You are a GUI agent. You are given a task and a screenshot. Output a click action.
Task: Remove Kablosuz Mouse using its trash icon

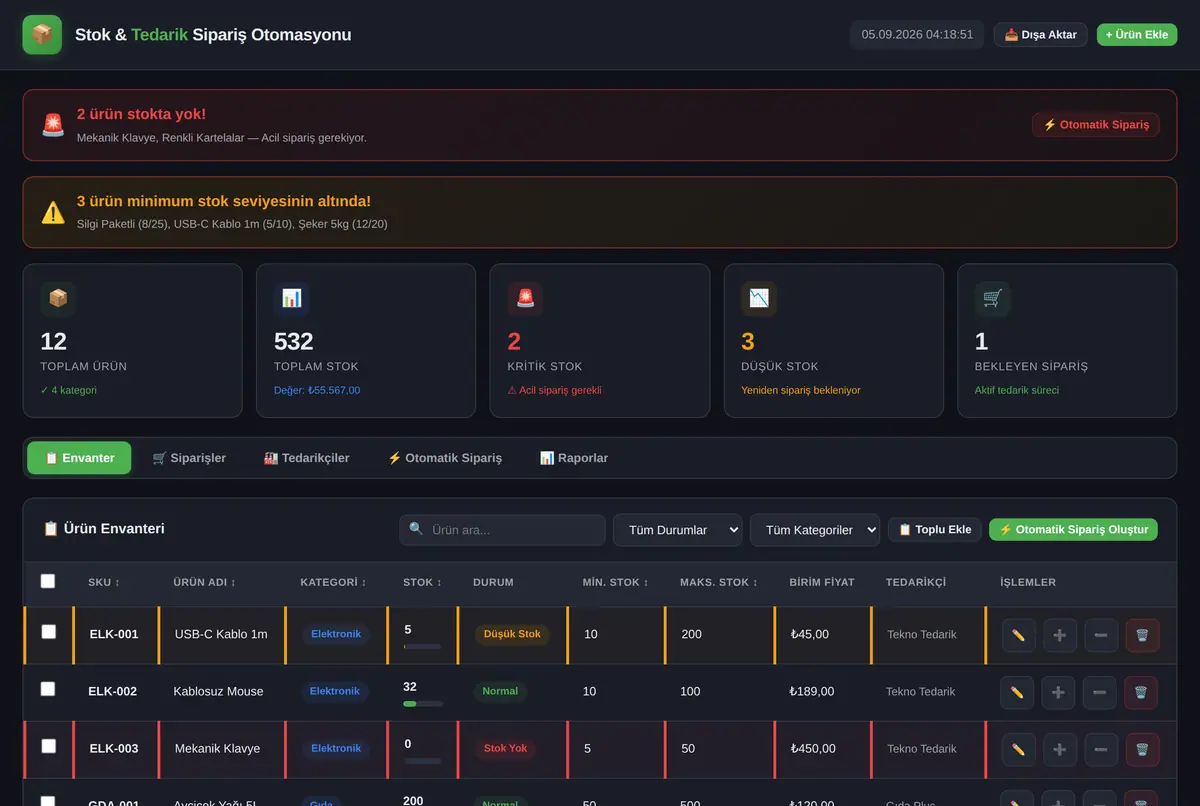click(1141, 692)
